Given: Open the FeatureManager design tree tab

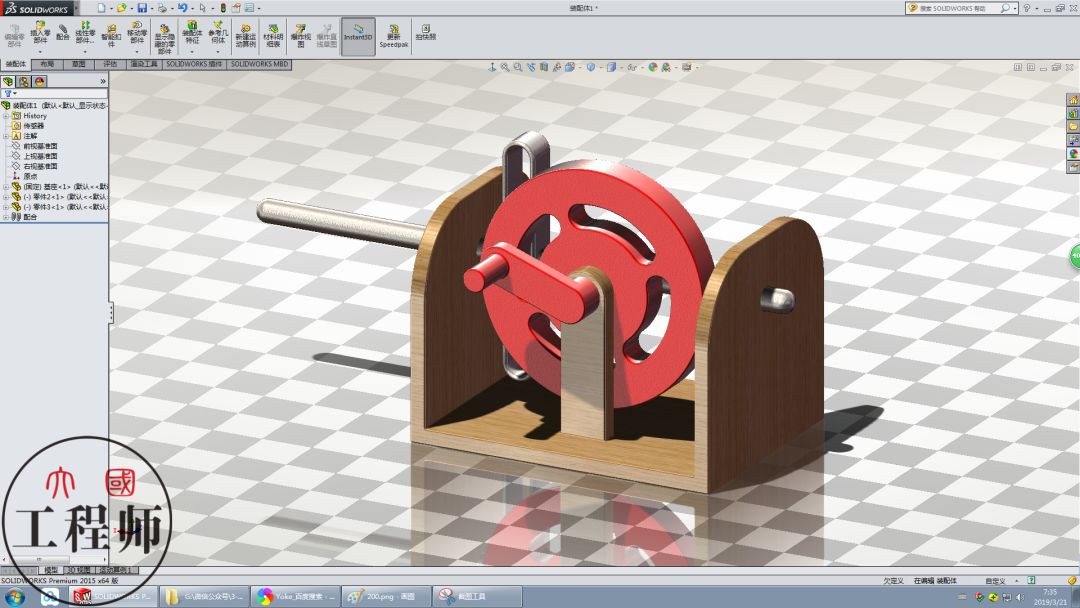Looking at the screenshot, I should coord(8,81).
